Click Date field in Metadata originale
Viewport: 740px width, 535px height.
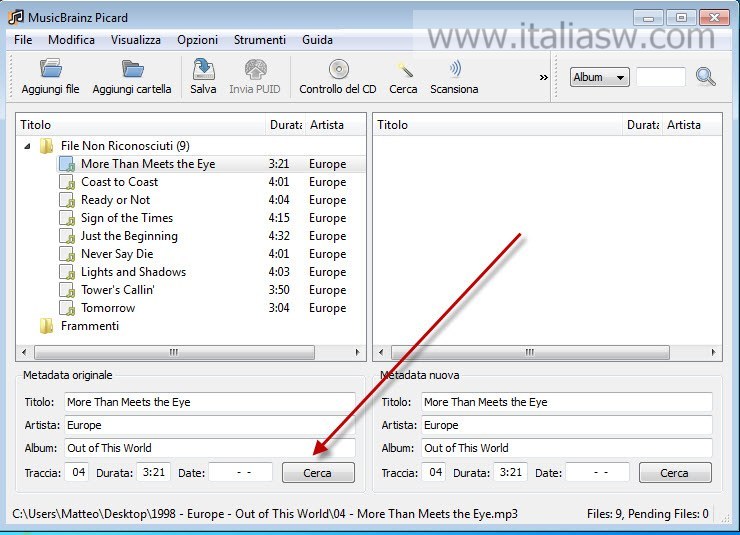[241, 472]
